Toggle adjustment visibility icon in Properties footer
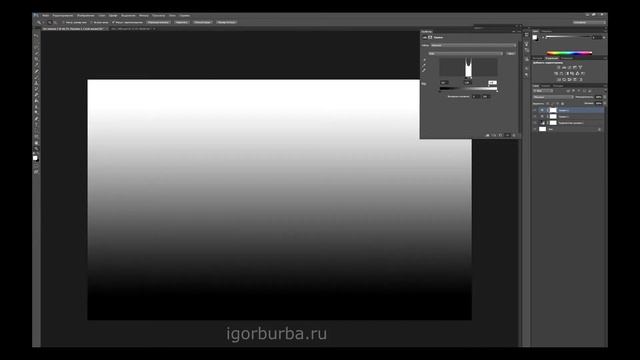Image resolution: width=640 pixels, height=360 pixels. pos(507,135)
